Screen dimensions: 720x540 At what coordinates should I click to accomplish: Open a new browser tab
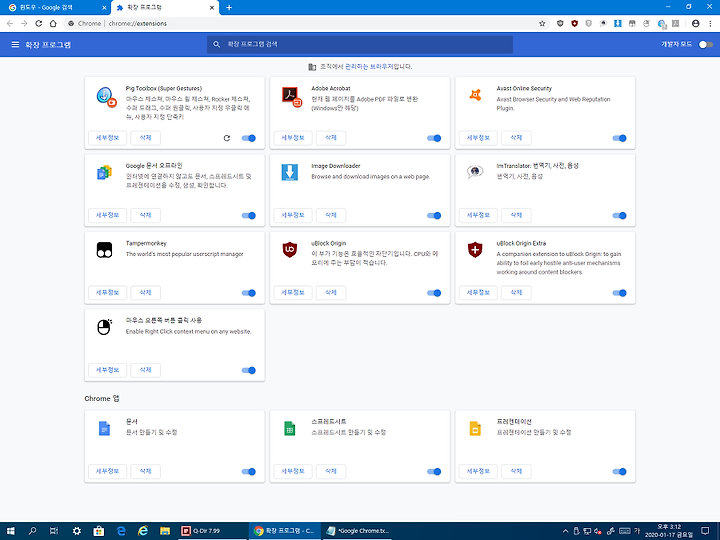point(229,8)
